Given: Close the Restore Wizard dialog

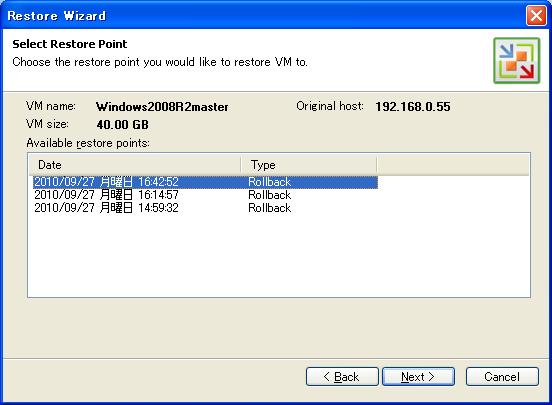Looking at the screenshot, I should pos(536,15).
